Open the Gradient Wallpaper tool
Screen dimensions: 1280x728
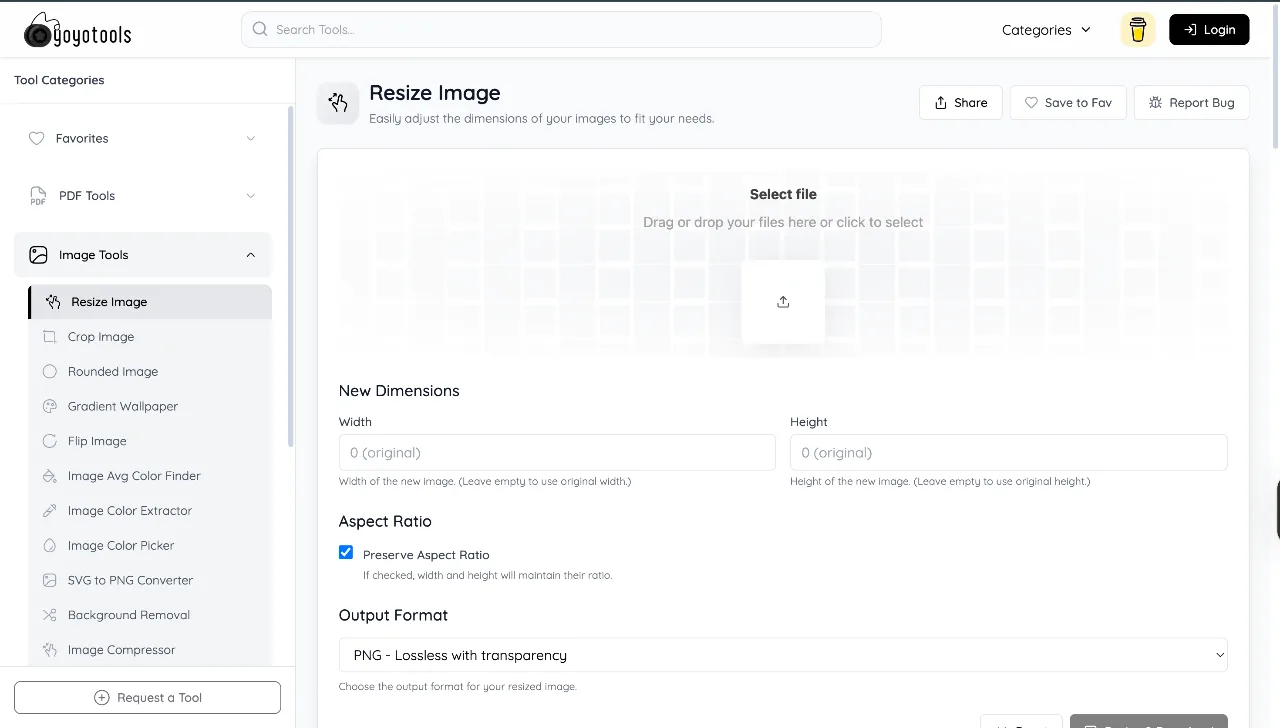point(150,407)
